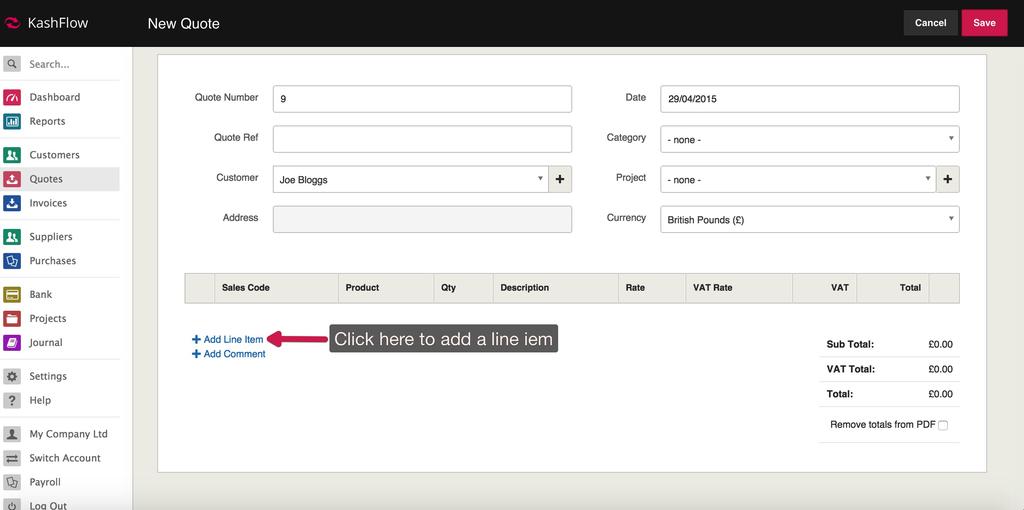
Task: Open Payroll from the sidebar
Action: click(45, 482)
